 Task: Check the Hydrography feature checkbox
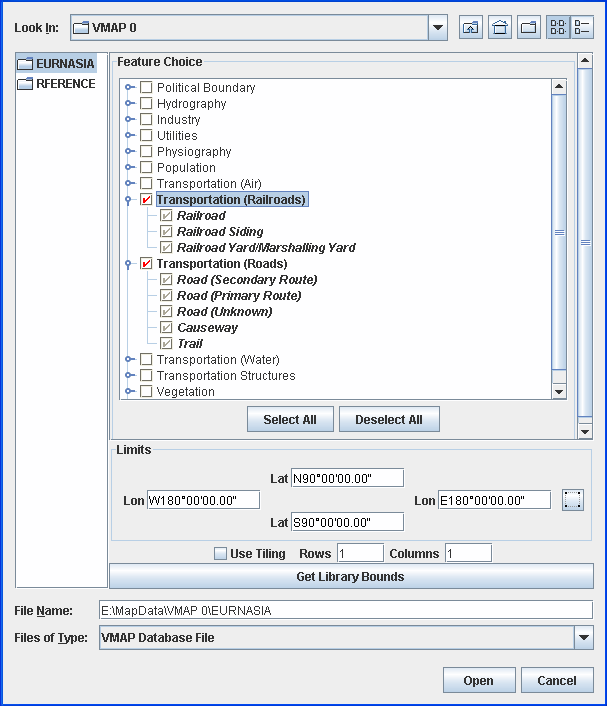(x=146, y=104)
